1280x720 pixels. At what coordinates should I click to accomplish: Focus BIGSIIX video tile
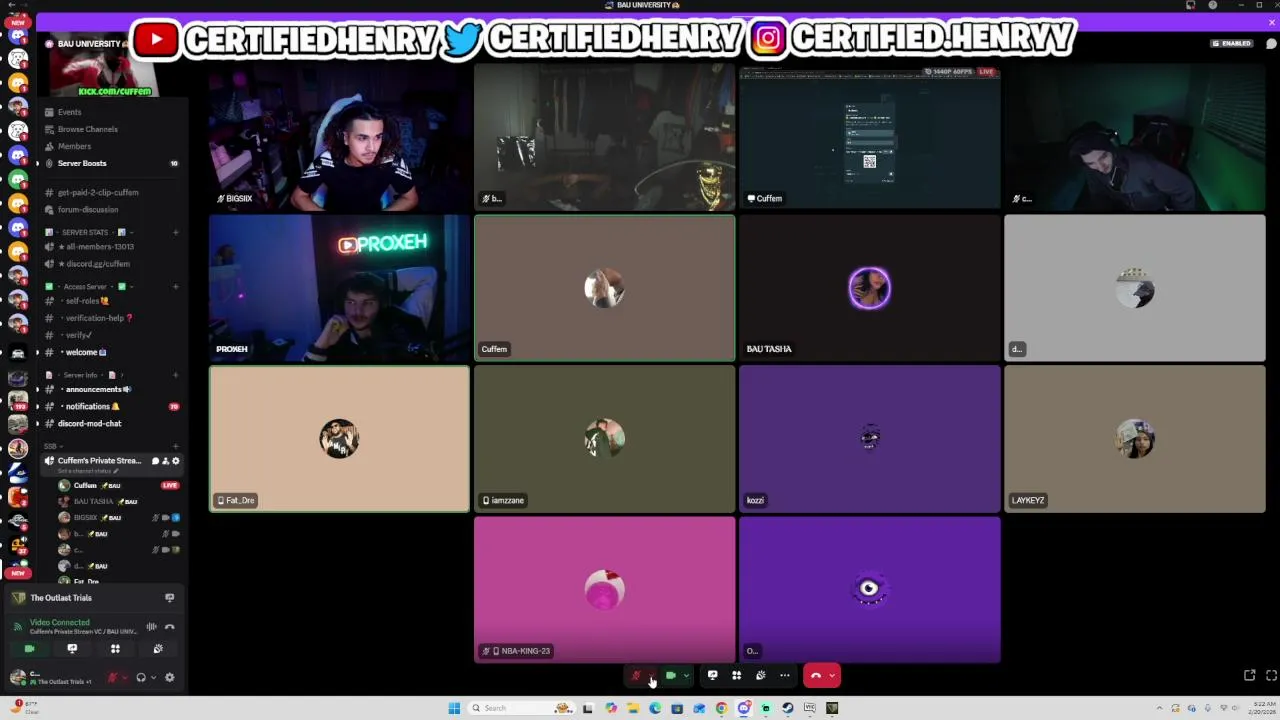pyautogui.click(x=339, y=137)
